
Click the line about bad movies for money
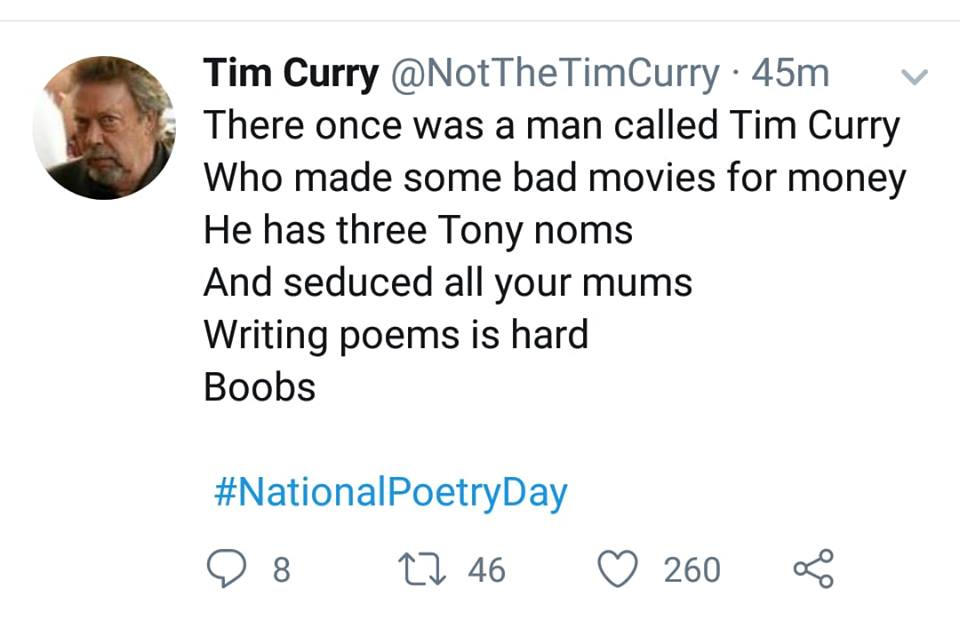pyautogui.click(x=554, y=178)
